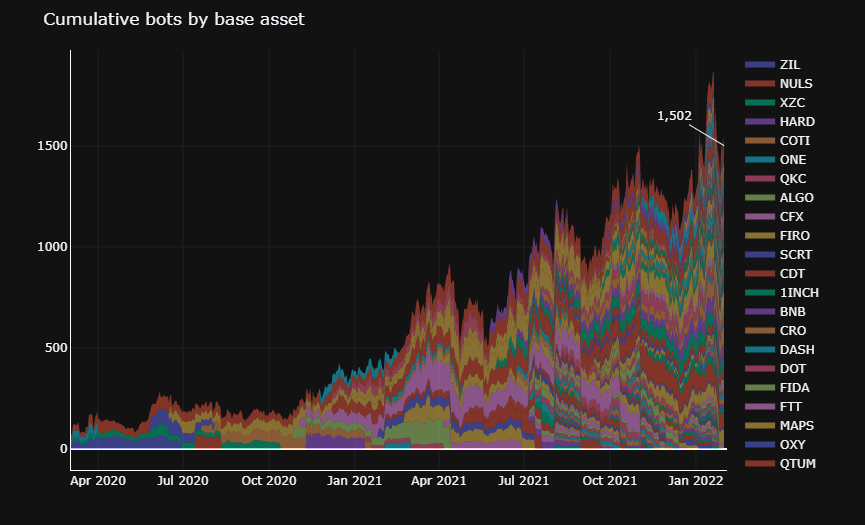Toggle the NULS series in legend
Viewport: 865px width, 525px height.
[x=778, y=84]
